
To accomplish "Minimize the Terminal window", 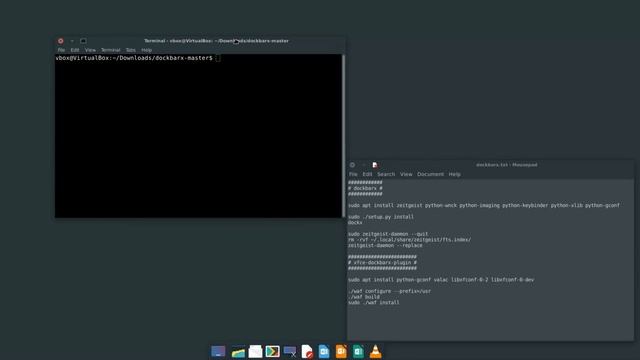I will 72,41.
